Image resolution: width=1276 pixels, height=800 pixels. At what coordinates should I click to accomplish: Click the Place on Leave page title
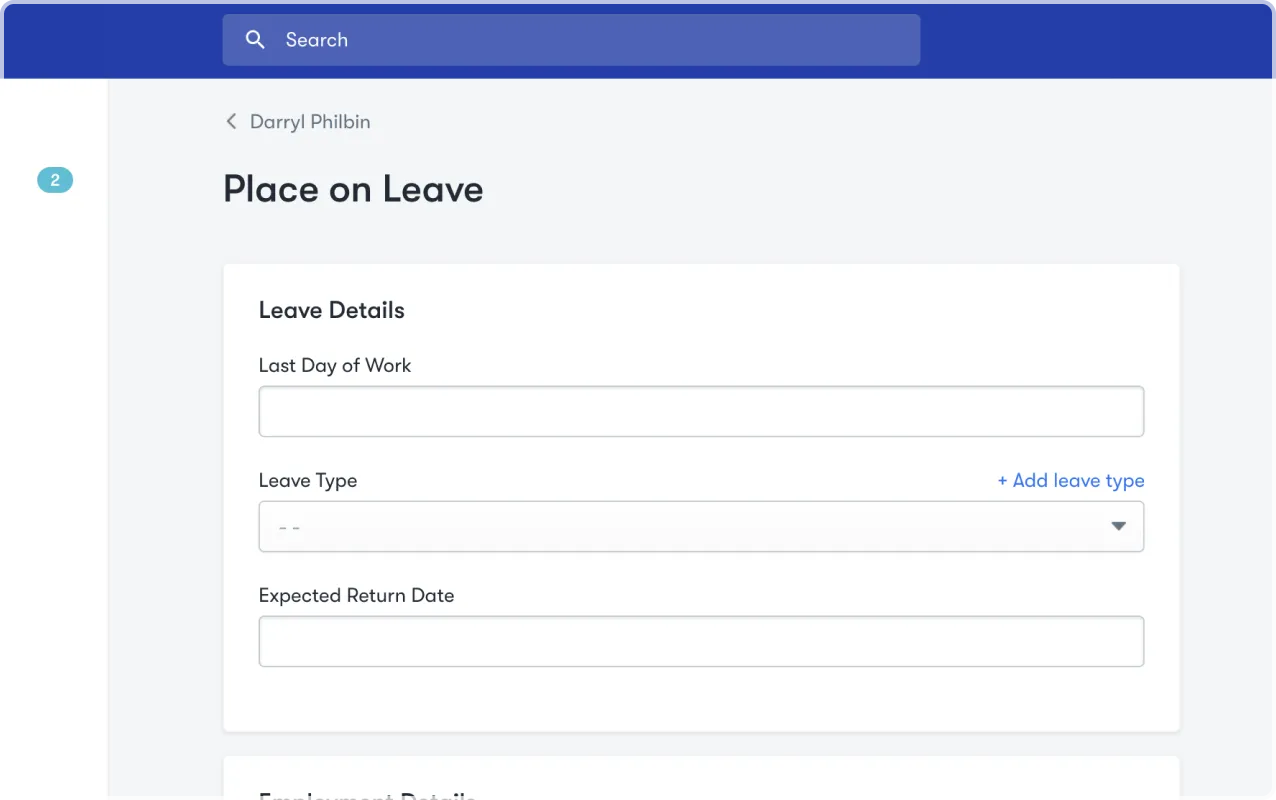point(353,189)
